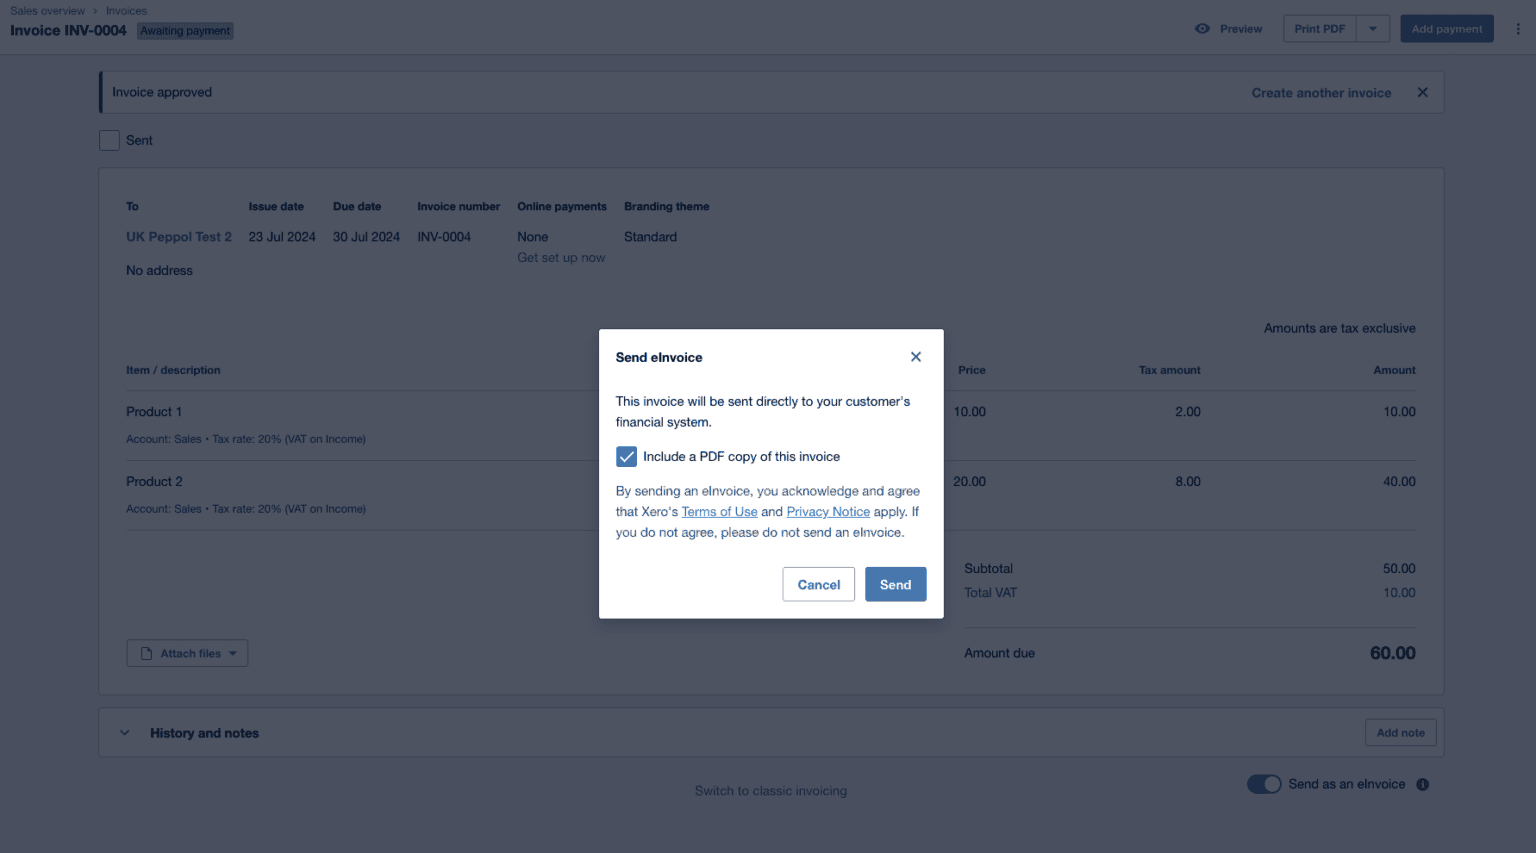The image size is (1536, 853).
Task: Collapse the History and notes section
Action: (x=124, y=732)
